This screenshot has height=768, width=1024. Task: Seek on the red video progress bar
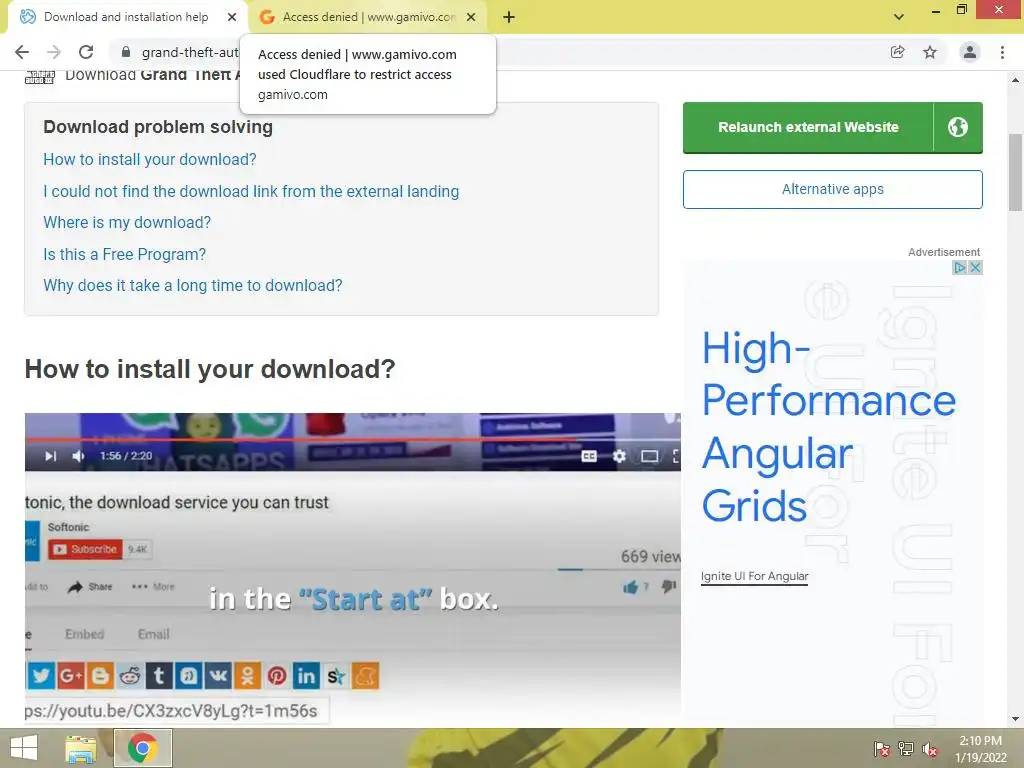353,440
